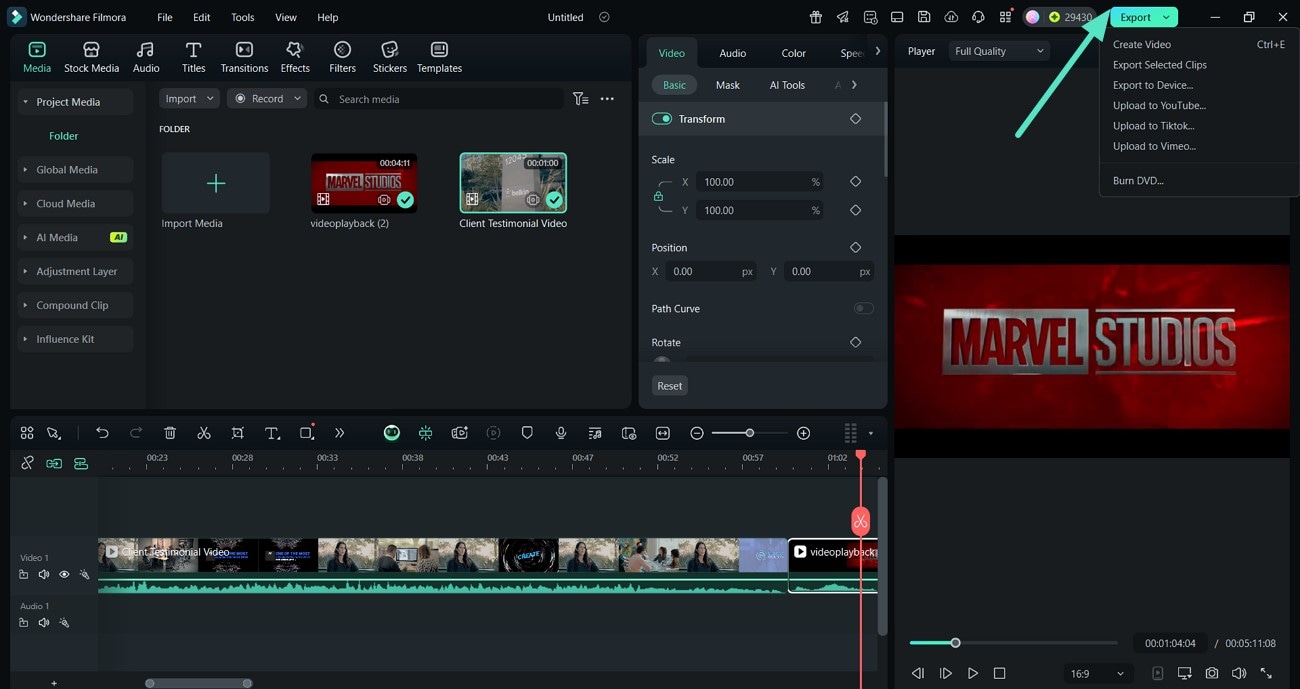
Task: Open the Tools menu
Action: point(243,17)
